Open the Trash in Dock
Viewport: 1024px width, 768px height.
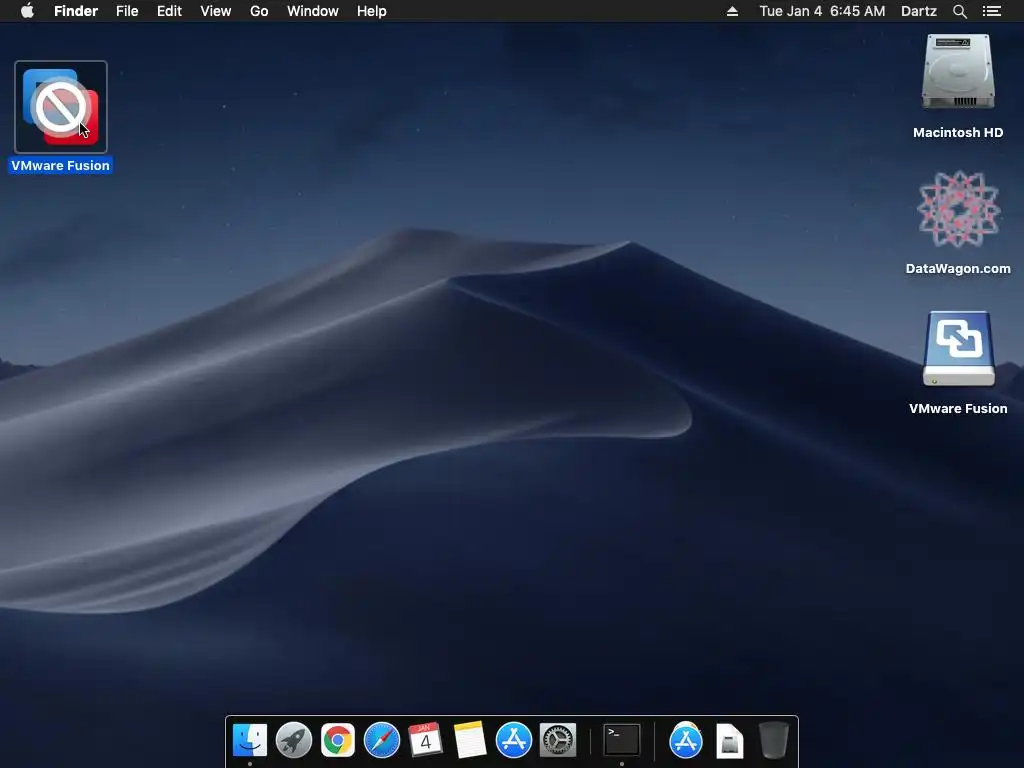tap(774, 741)
